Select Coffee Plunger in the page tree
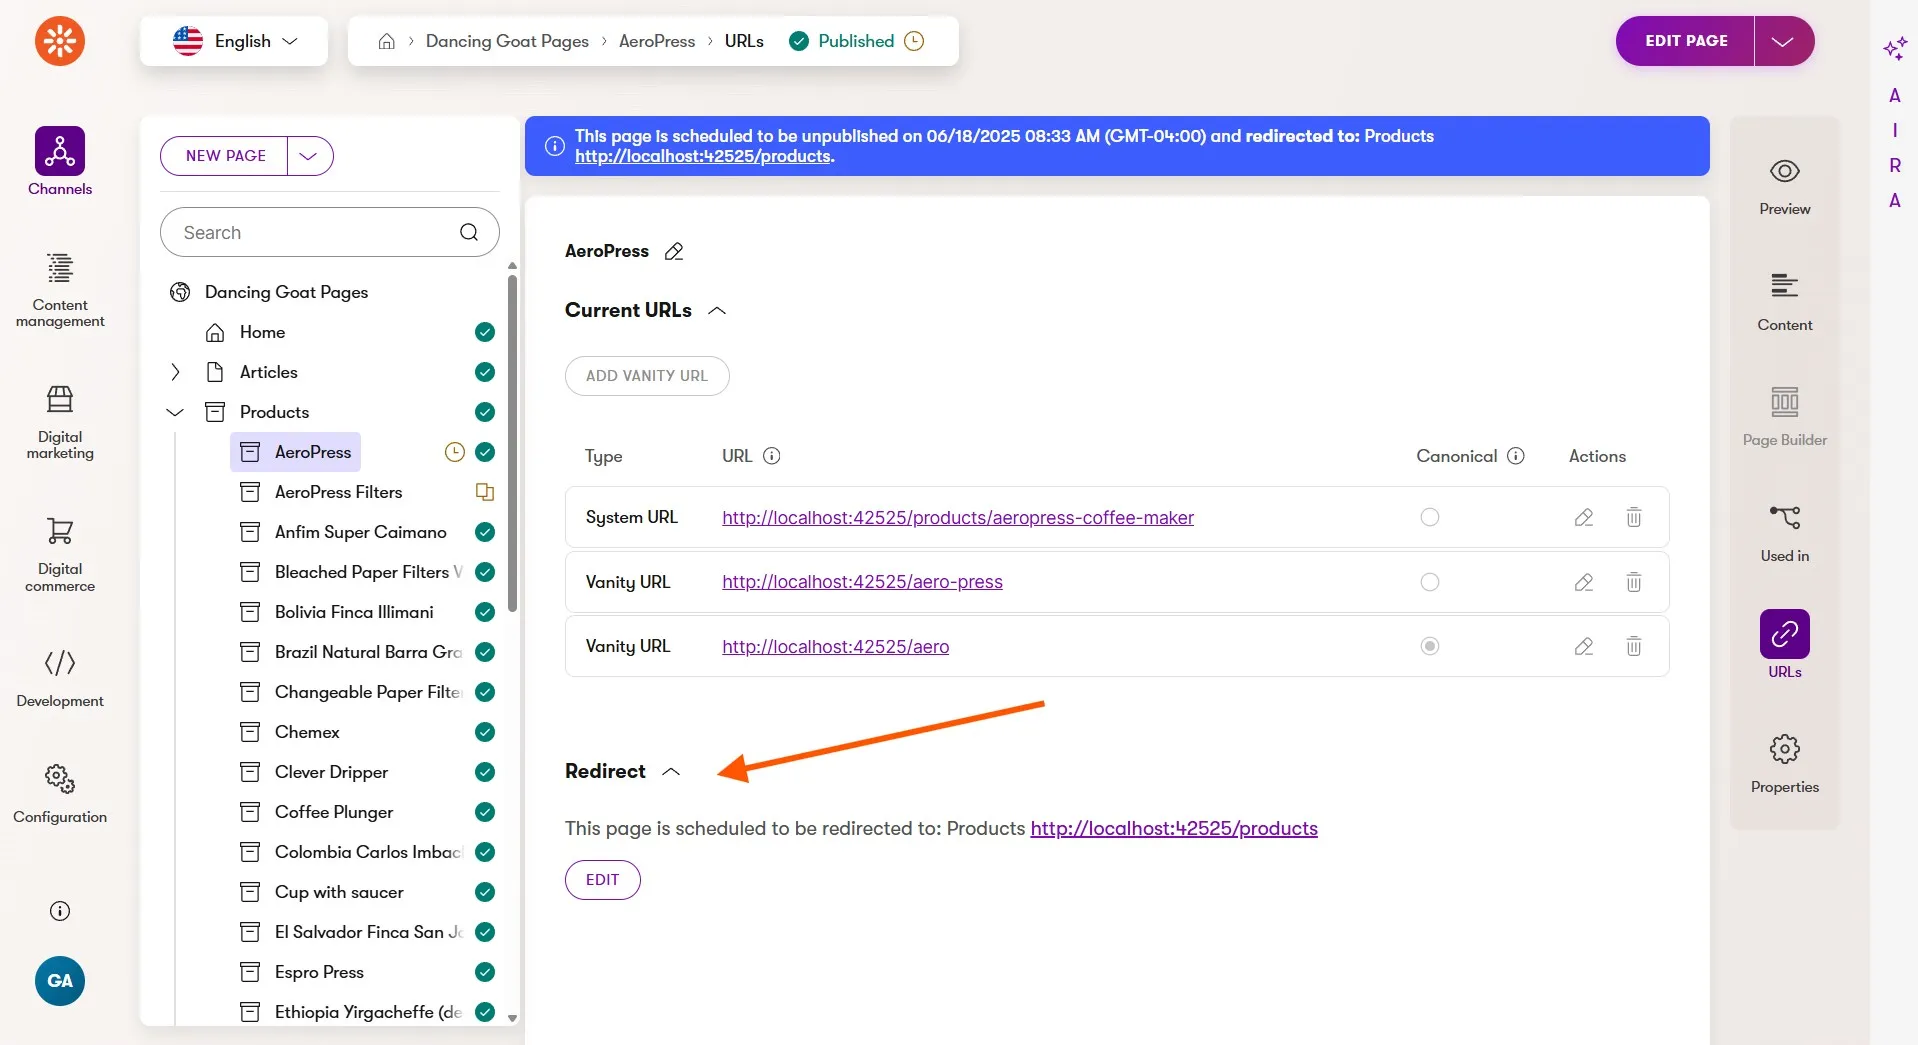Viewport: 1918px width, 1045px height. click(x=334, y=812)
